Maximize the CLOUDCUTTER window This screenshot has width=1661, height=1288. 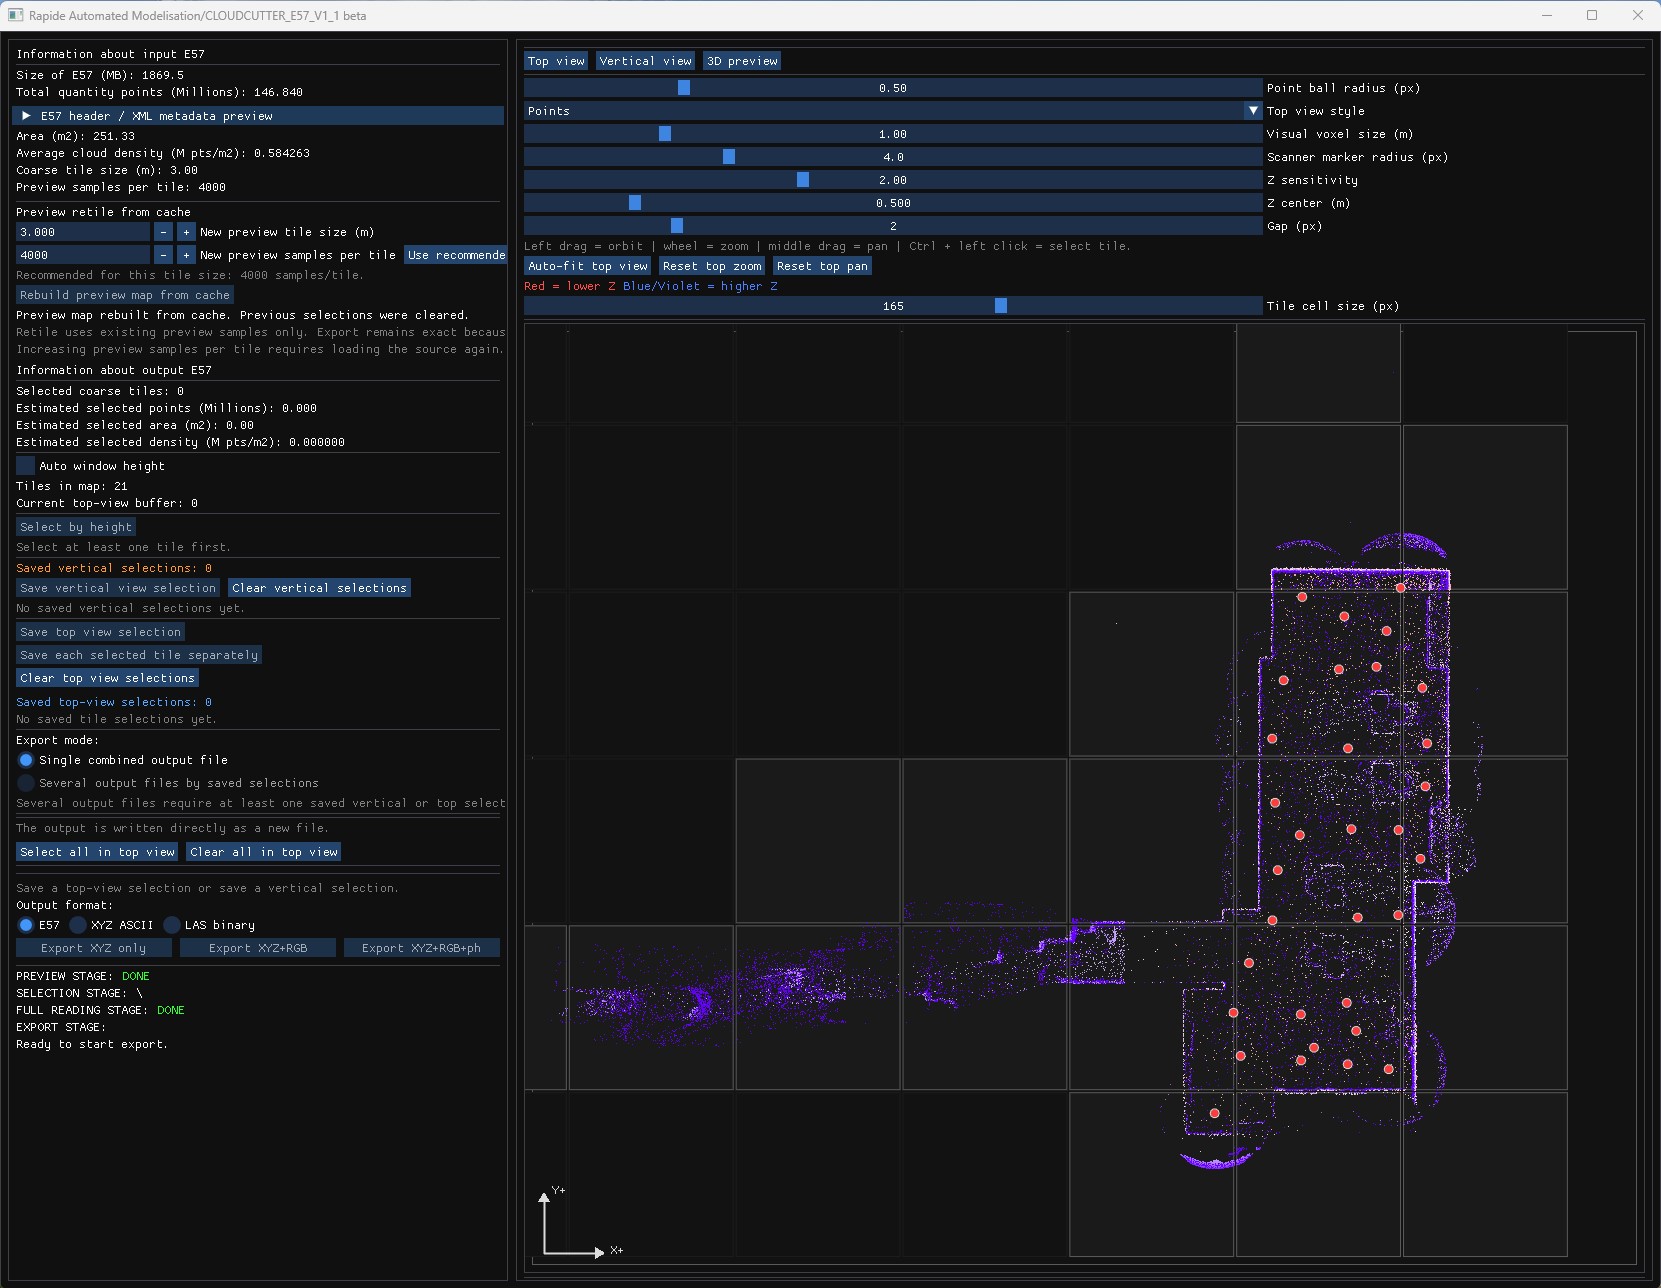[1592, 15]
